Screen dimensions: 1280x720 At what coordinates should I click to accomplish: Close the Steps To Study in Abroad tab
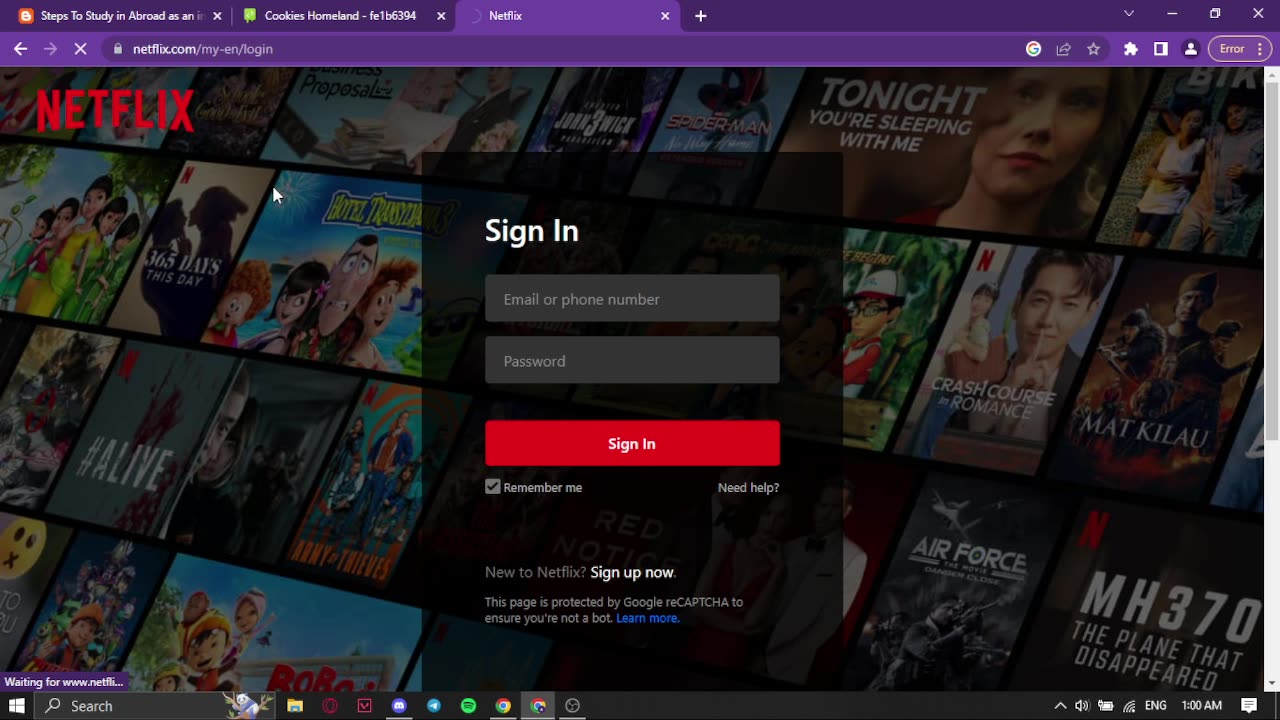pos(217,16)
